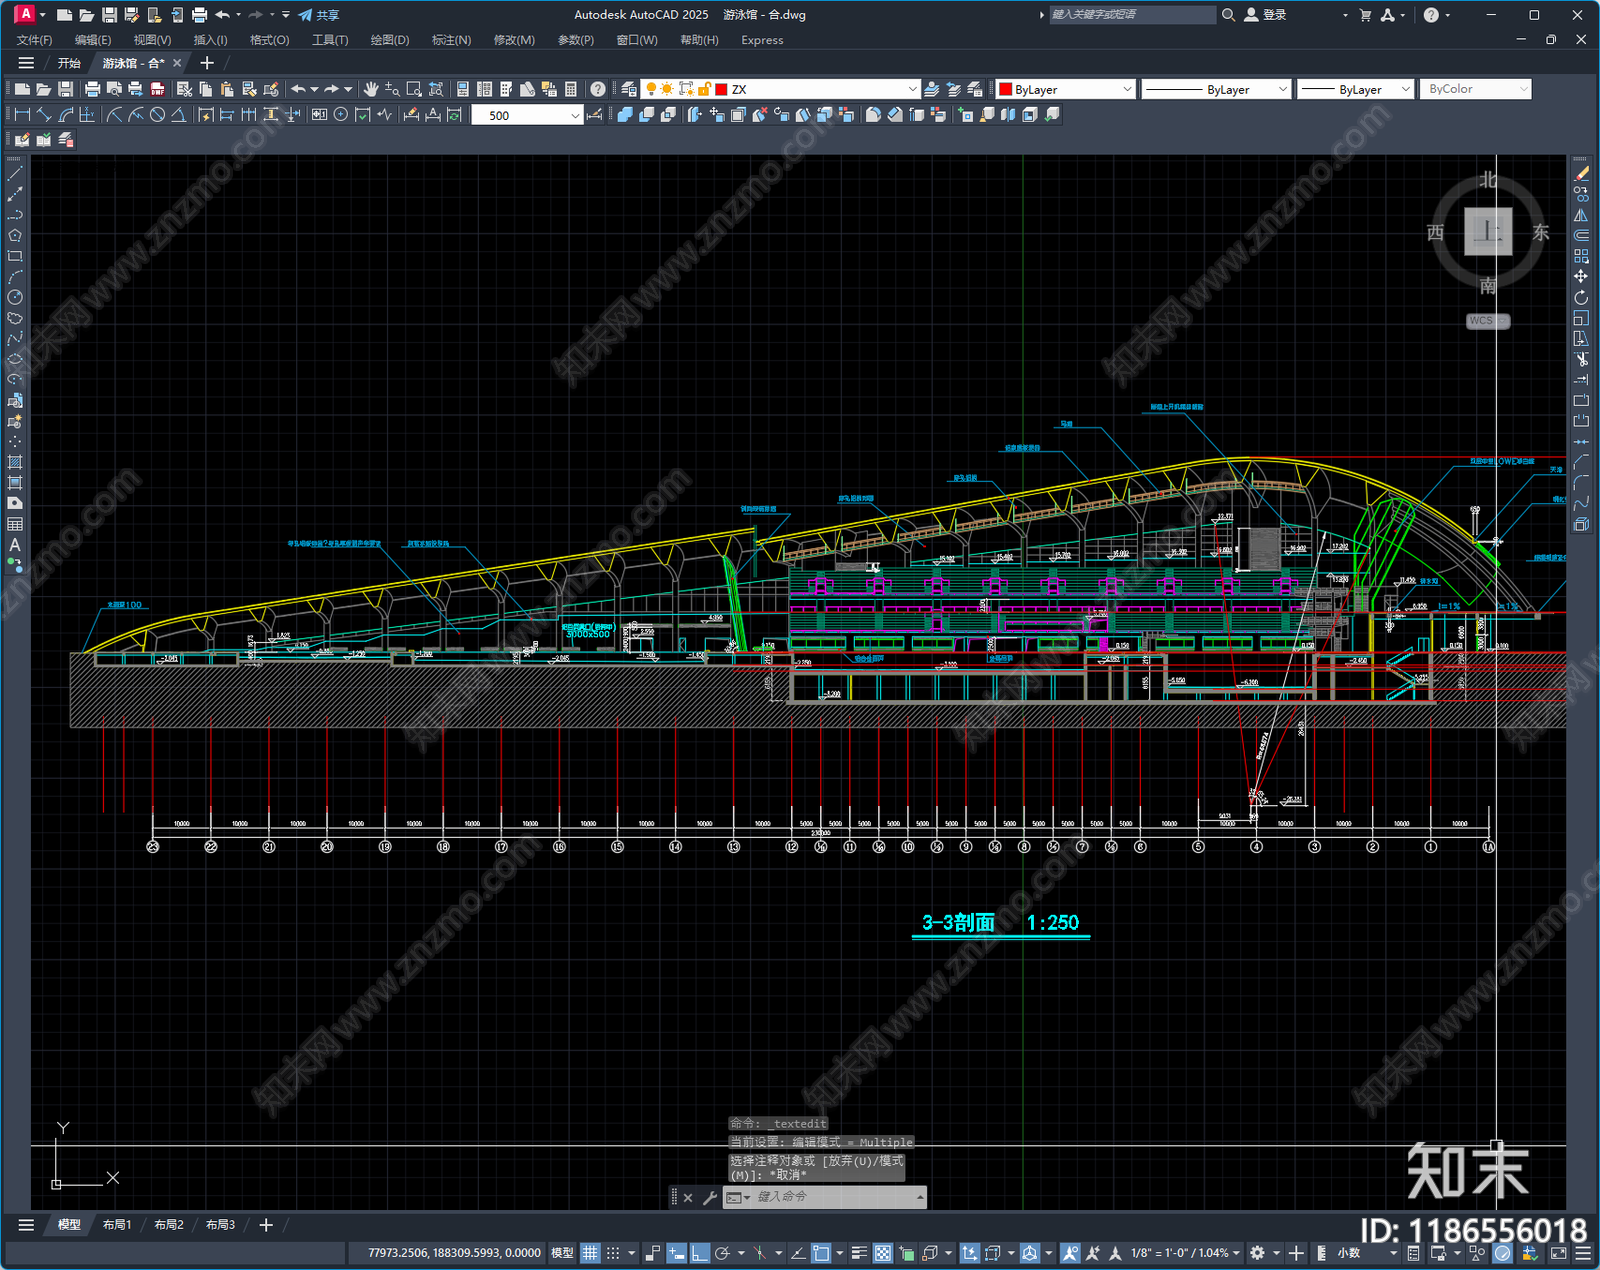The height and width of the screenshot is (1270, 1600).
Task: Toggle snap mode in status bar
Action: 613,1253
